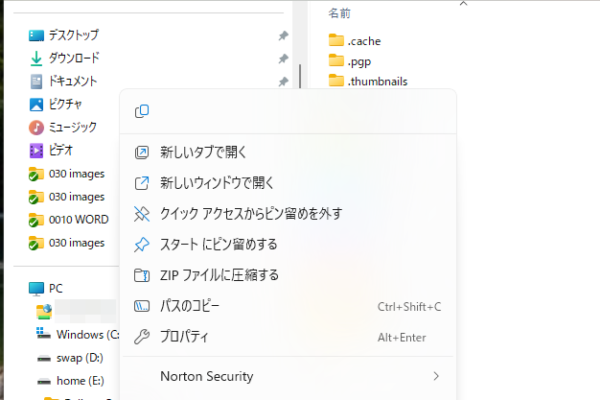
Task: Click the ZIP archive icon in context menu
Action: point(142,275)
